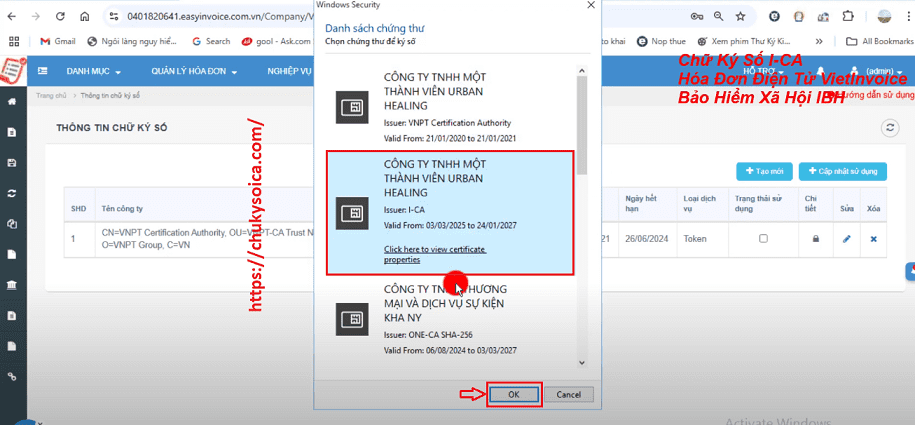This screenshot has width=915, height=425.
Task: Open site information icon in address bar
Action: (x=115, y=16)
